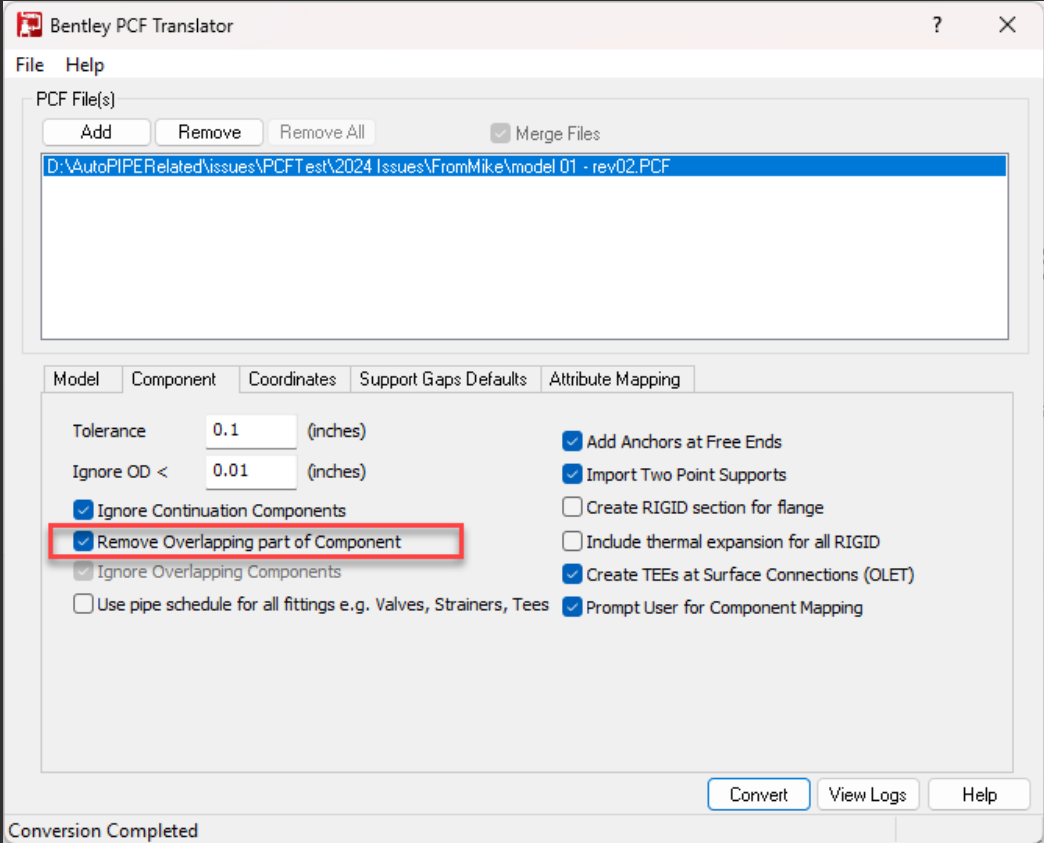The height and width of the screenshot is (843, 1044).
Task: Click the Tolerance input field
Action: pyautogui.click(x=251, y=431)
